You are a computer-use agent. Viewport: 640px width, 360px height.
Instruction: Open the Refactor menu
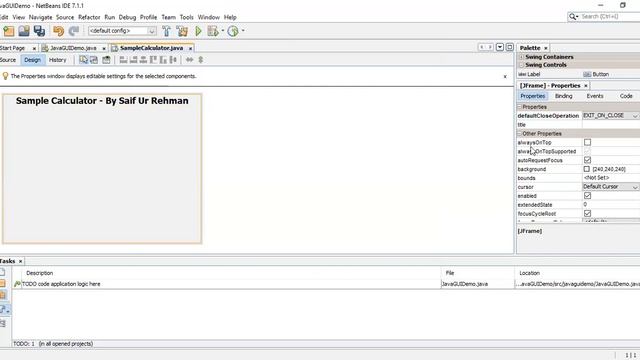coord(89,17)
